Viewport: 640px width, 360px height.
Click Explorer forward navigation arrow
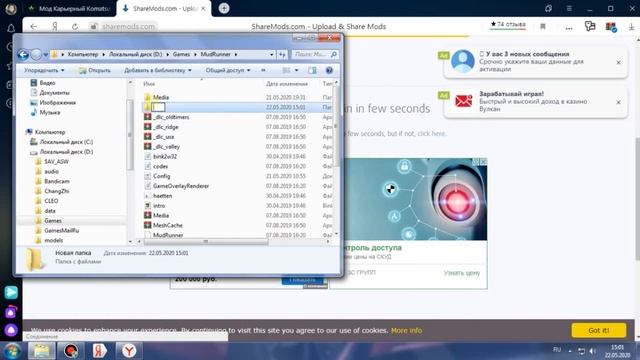36,54
